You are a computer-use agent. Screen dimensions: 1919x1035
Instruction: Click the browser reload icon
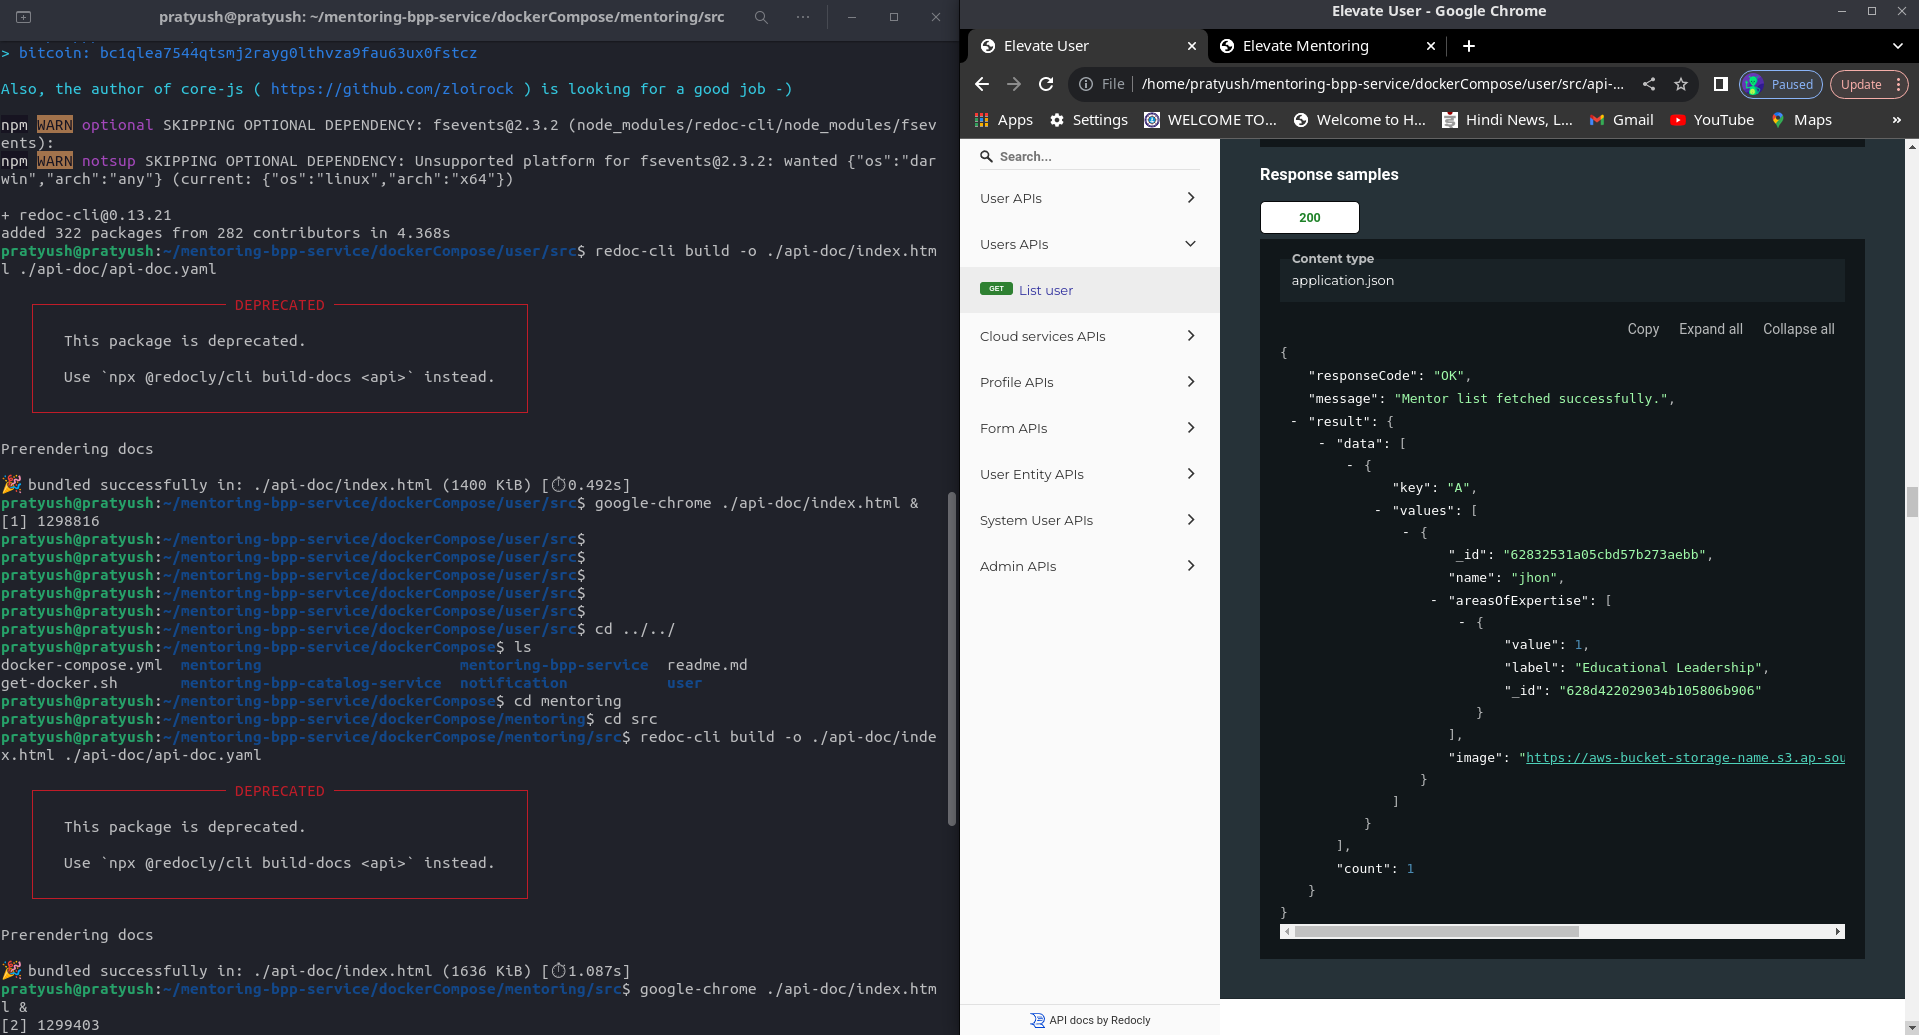pos(1046,84)
